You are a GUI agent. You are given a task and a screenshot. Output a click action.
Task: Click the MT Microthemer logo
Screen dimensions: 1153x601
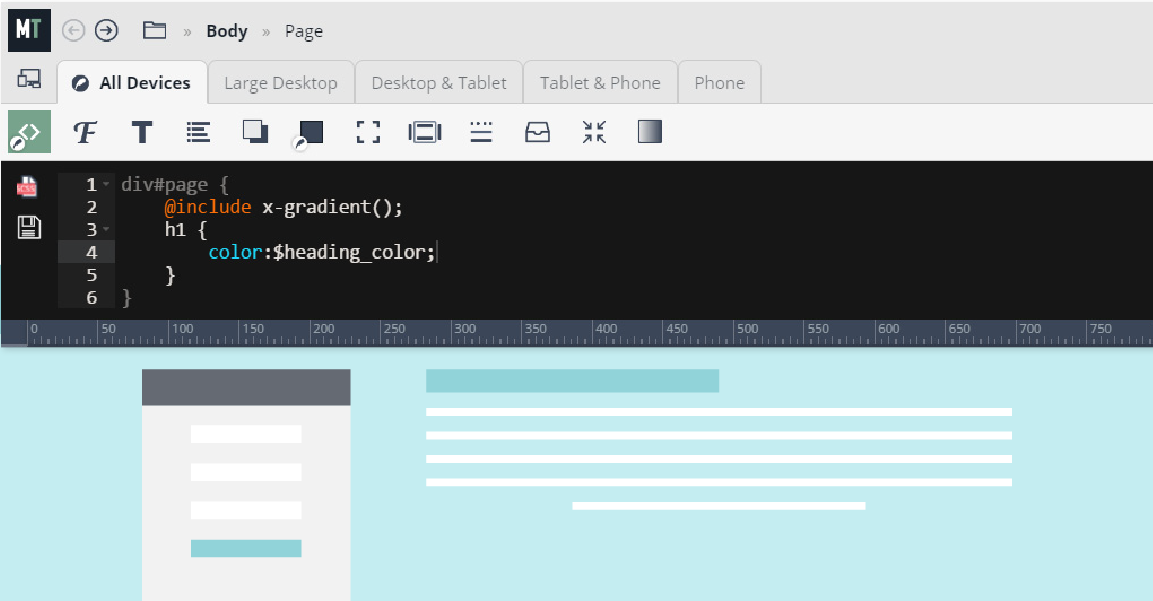pyautogui.click(x=29, y=30)
